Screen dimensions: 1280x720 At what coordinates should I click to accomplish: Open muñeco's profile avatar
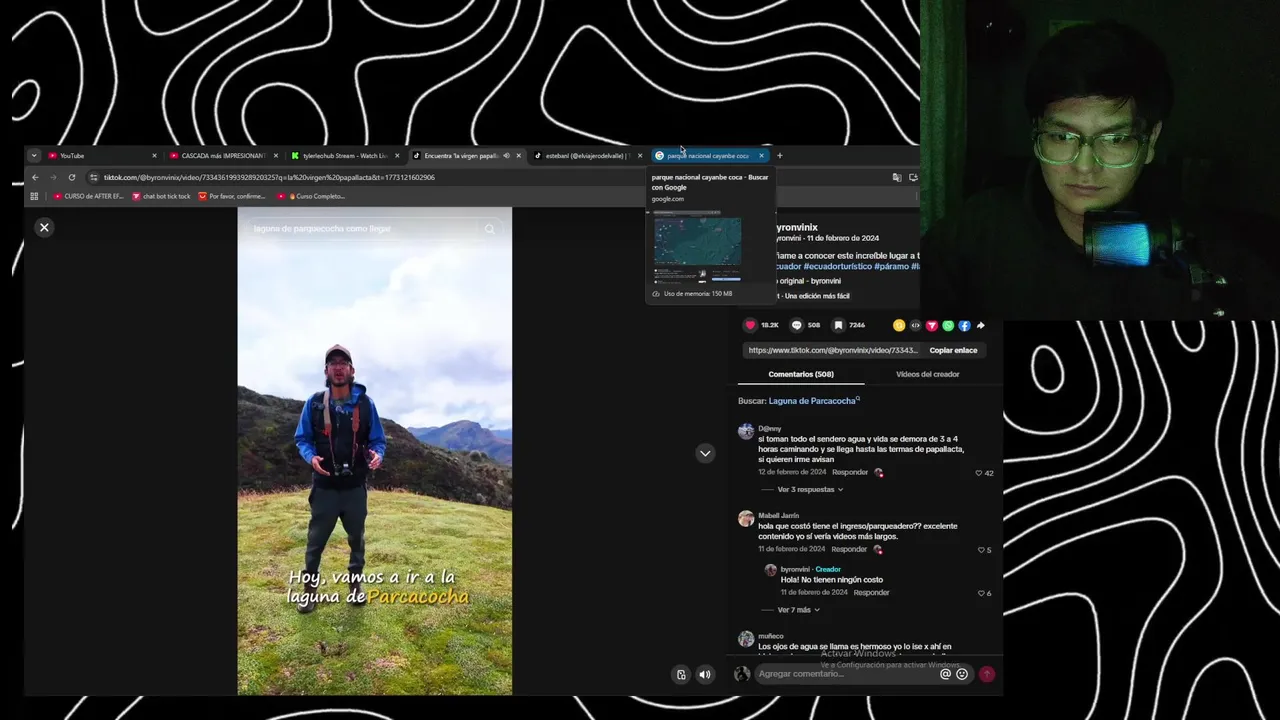point(746,639)
